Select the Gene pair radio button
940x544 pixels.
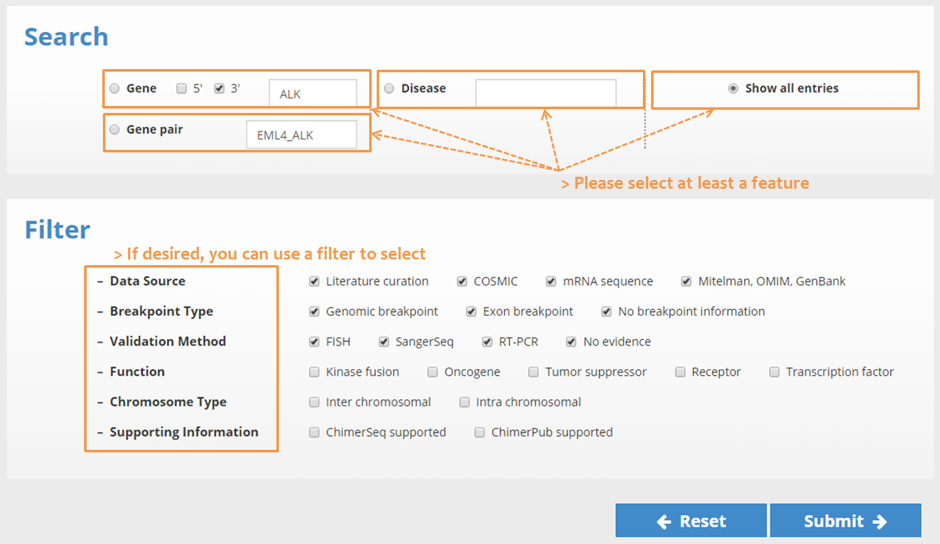click(x=115, y=130)
